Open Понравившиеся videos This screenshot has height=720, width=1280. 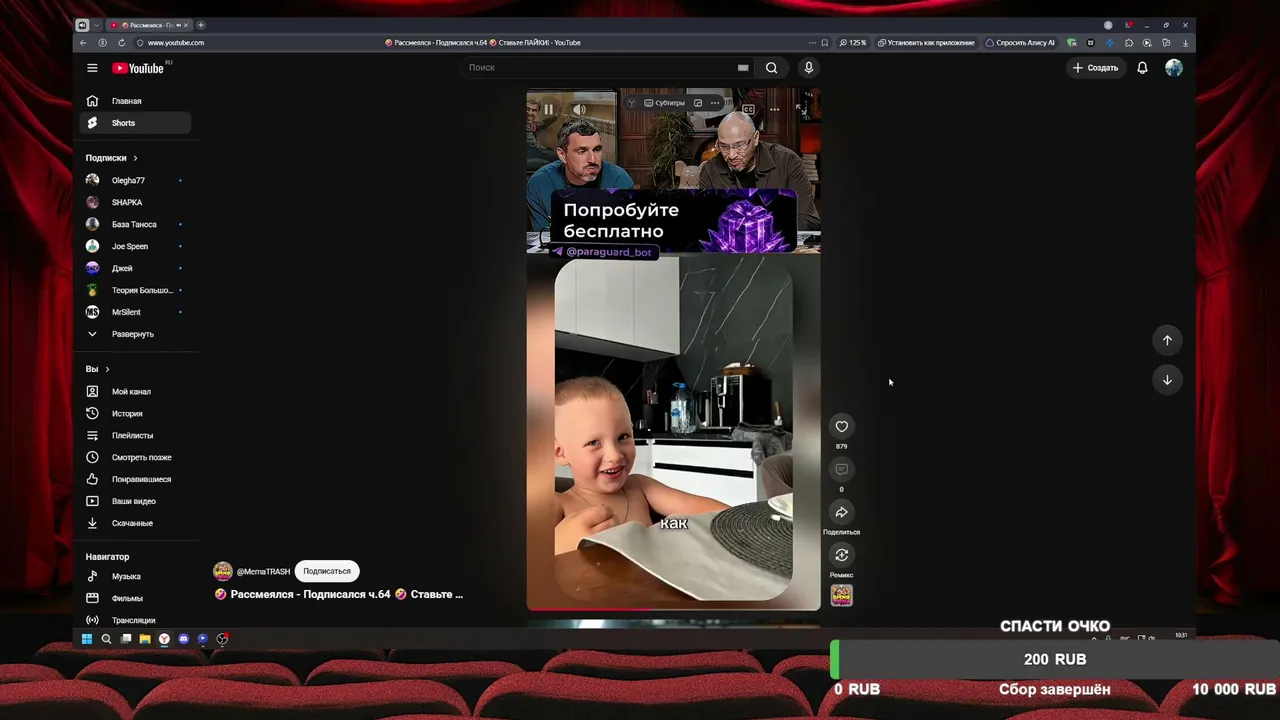[x=136, y=480]
